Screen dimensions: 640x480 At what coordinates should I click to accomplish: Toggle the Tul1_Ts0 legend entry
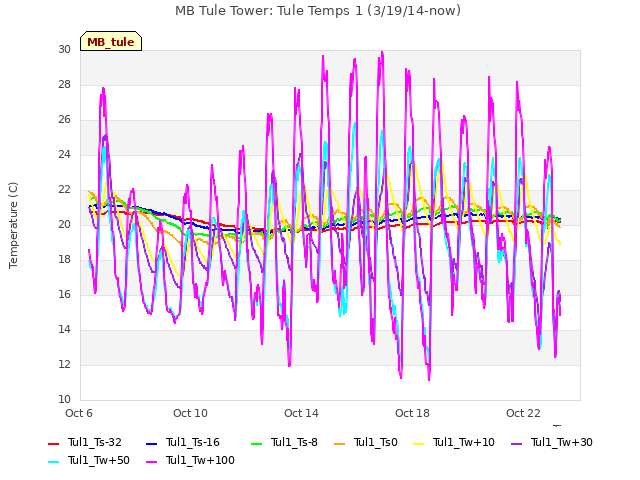click(x=366, y=442)
